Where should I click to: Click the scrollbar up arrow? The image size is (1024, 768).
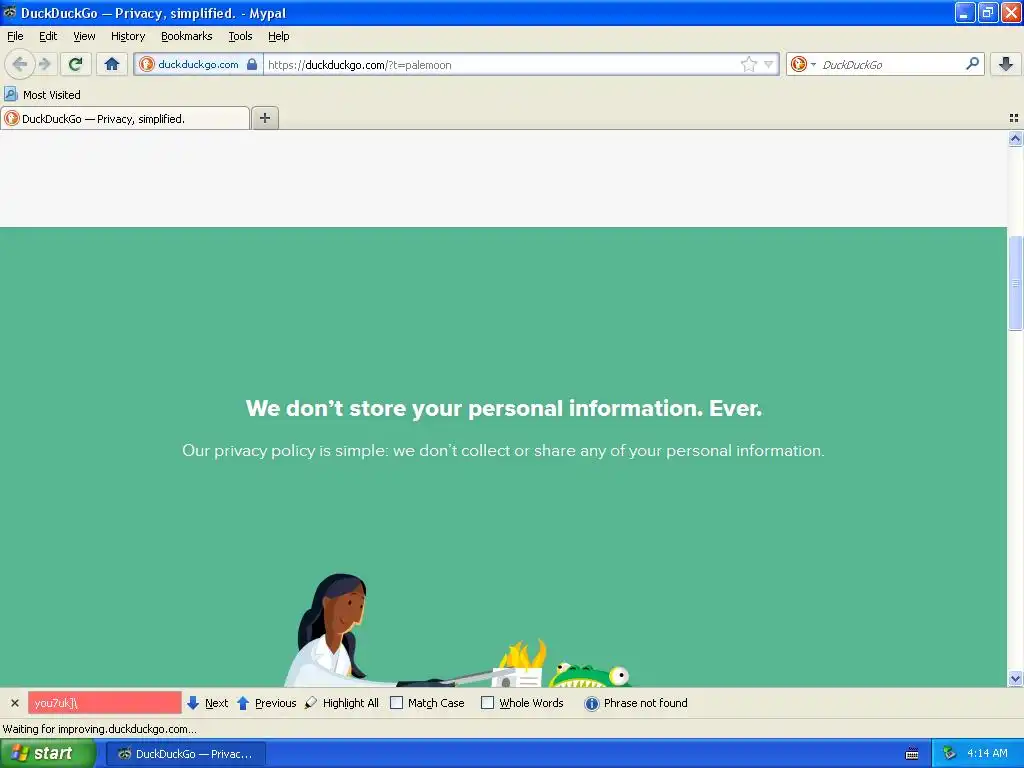click(x=1015, y=138)
